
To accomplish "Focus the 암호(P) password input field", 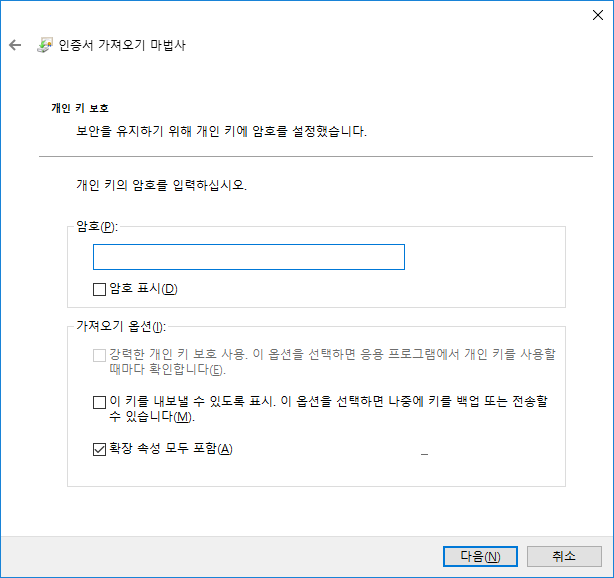I will (249, 257).
